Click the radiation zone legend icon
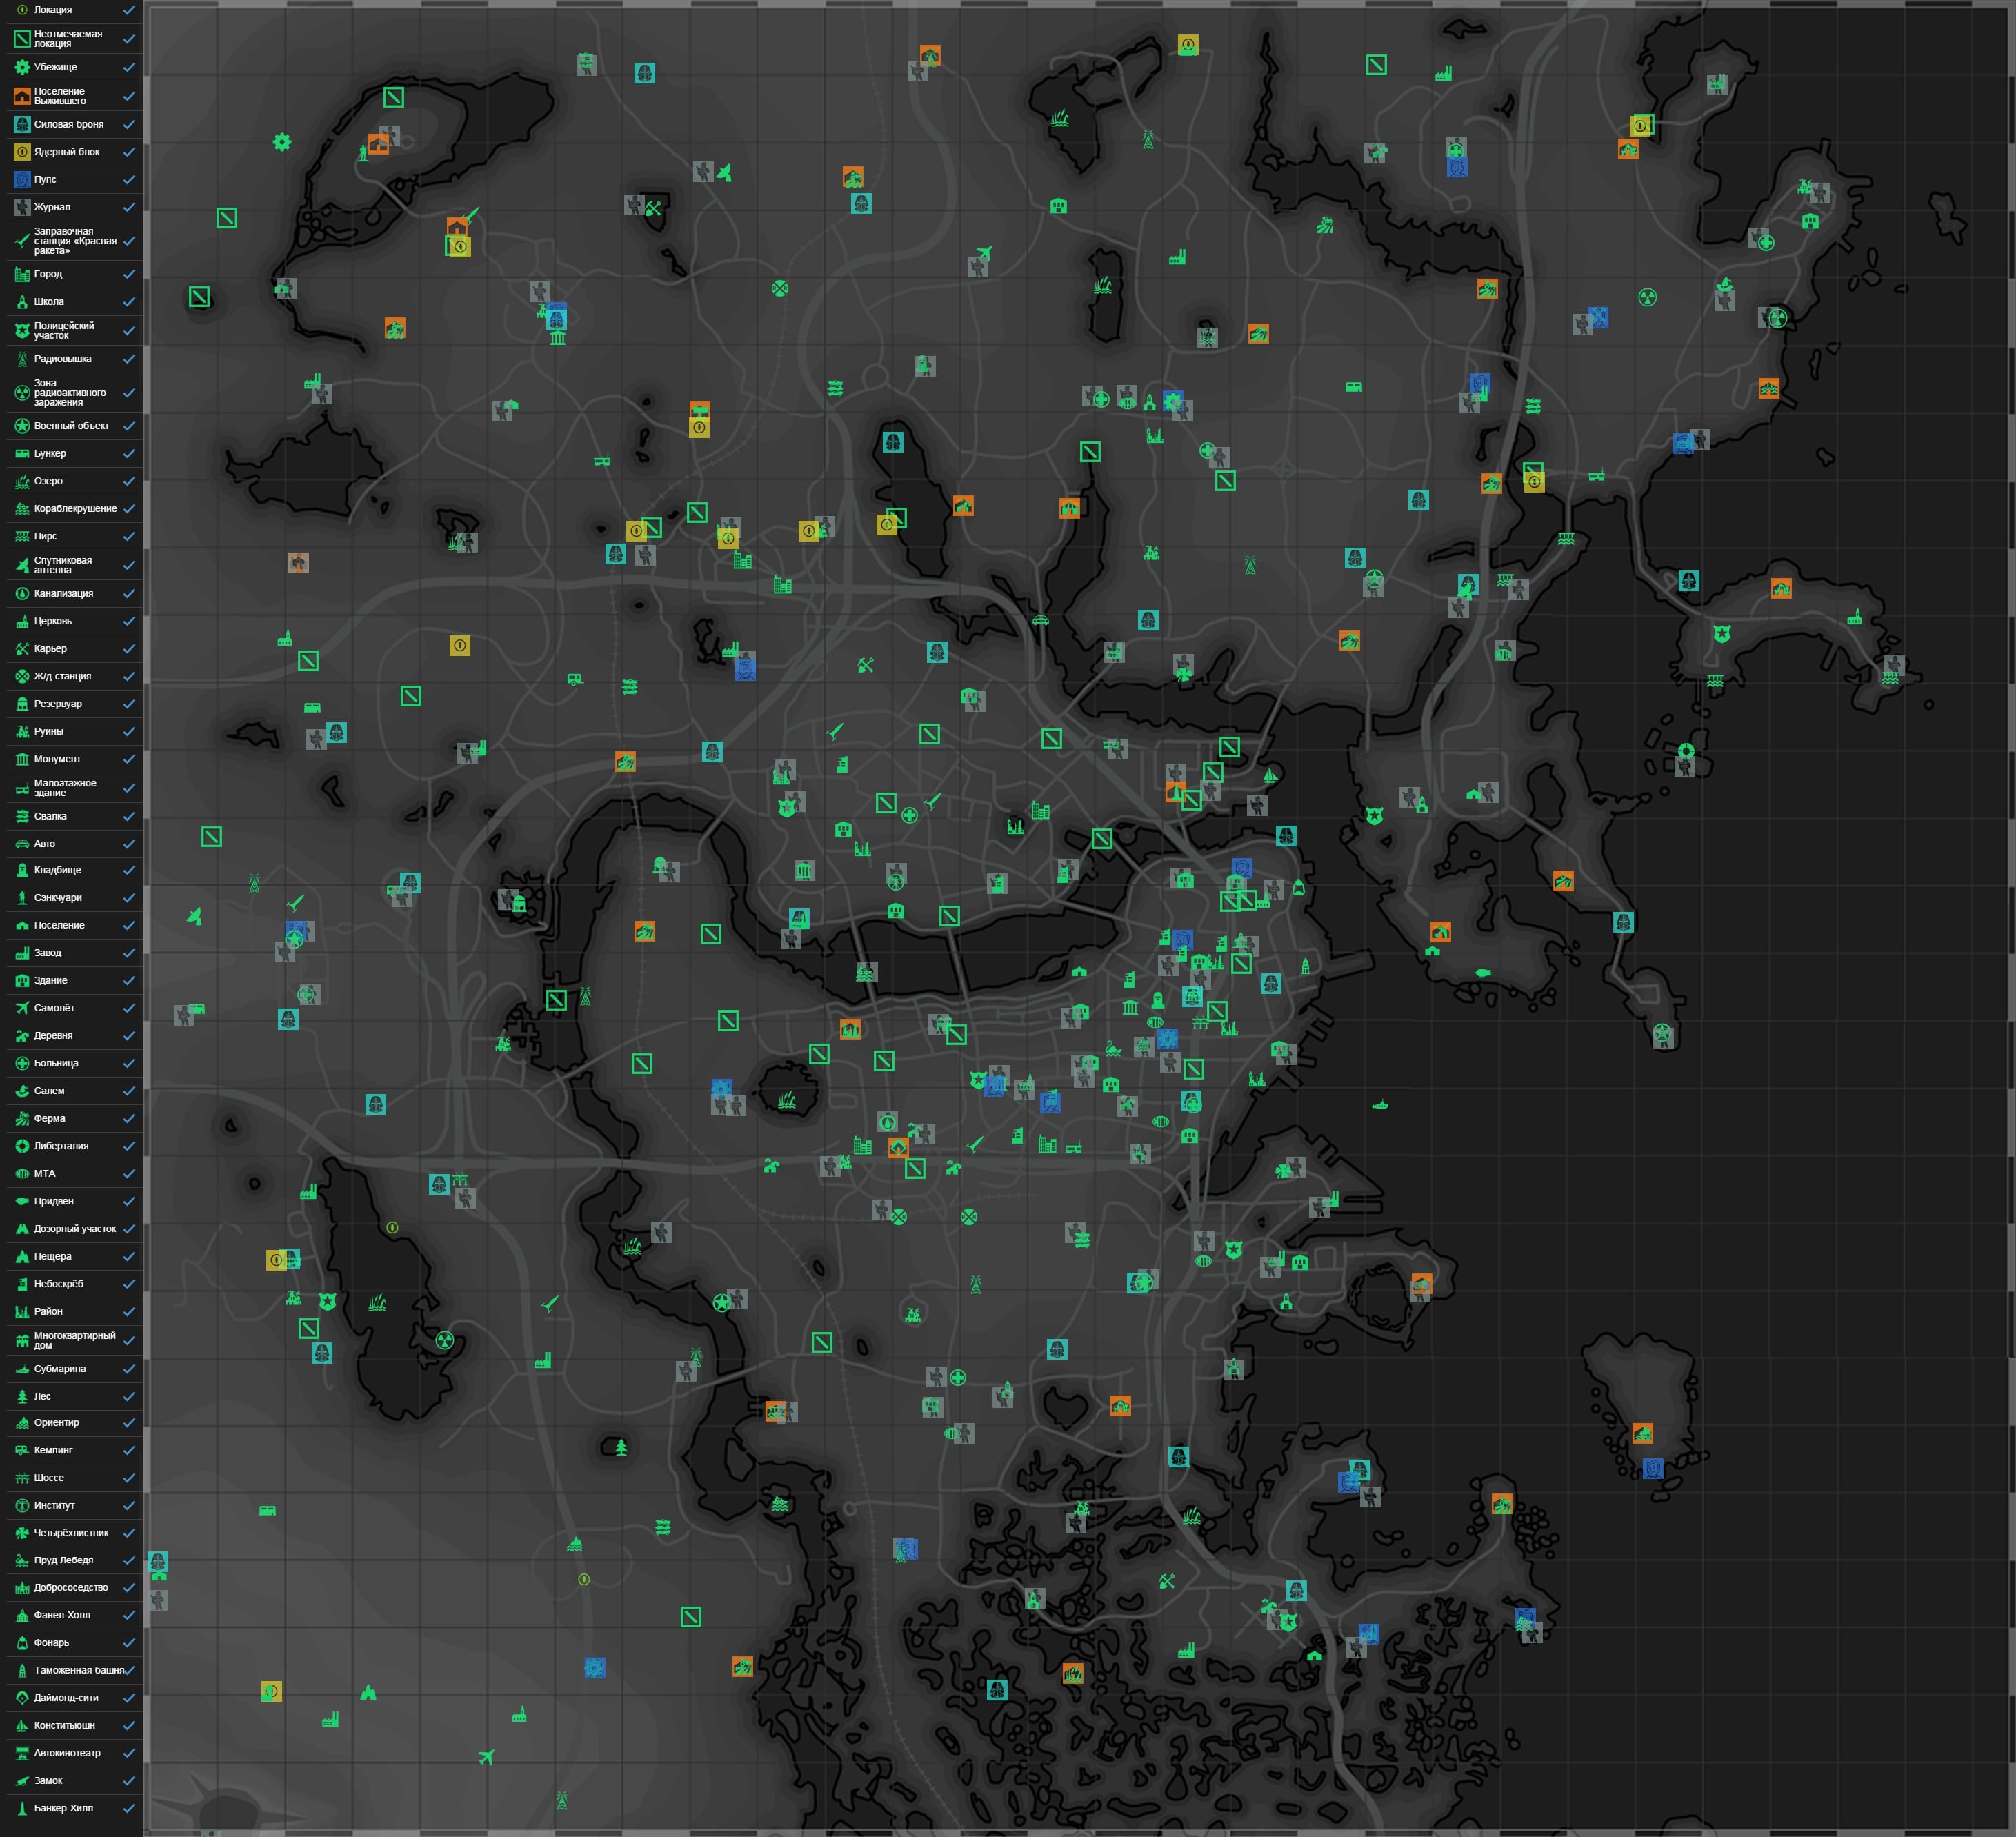2016x1837 pixels. [22, 393]
